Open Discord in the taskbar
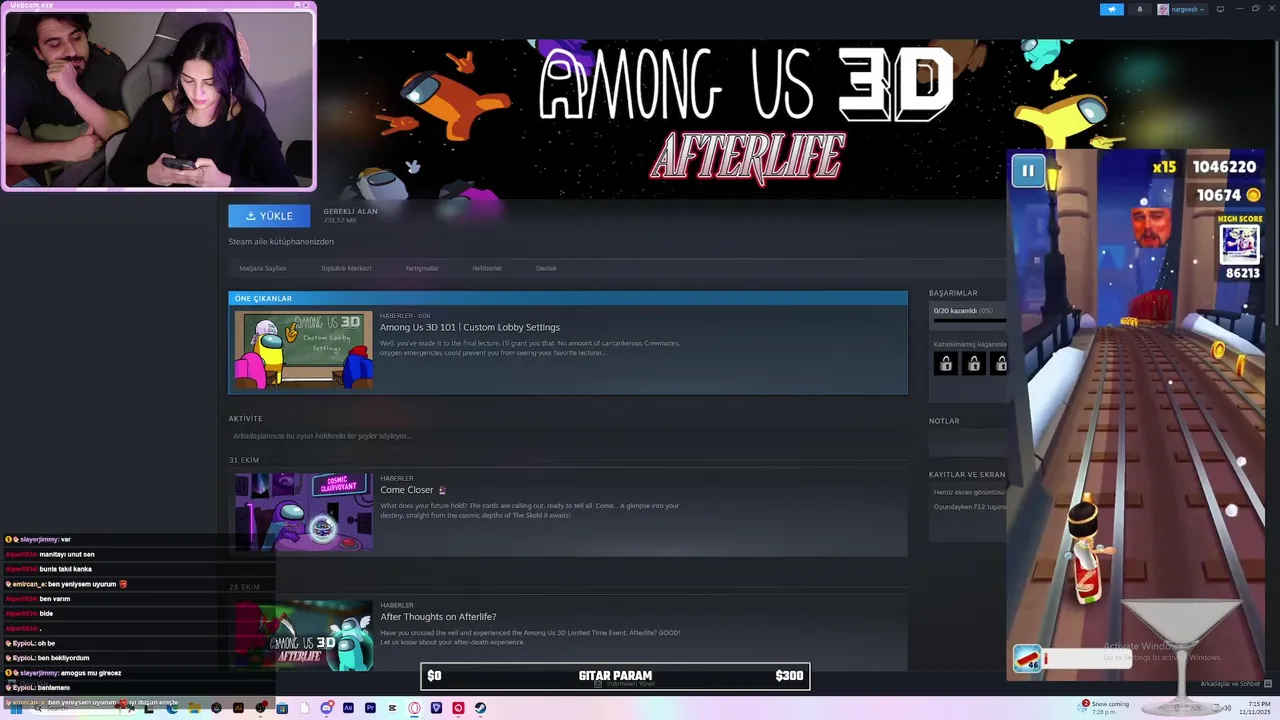The width and height of the screenshot is (1280, 720). 326,708
